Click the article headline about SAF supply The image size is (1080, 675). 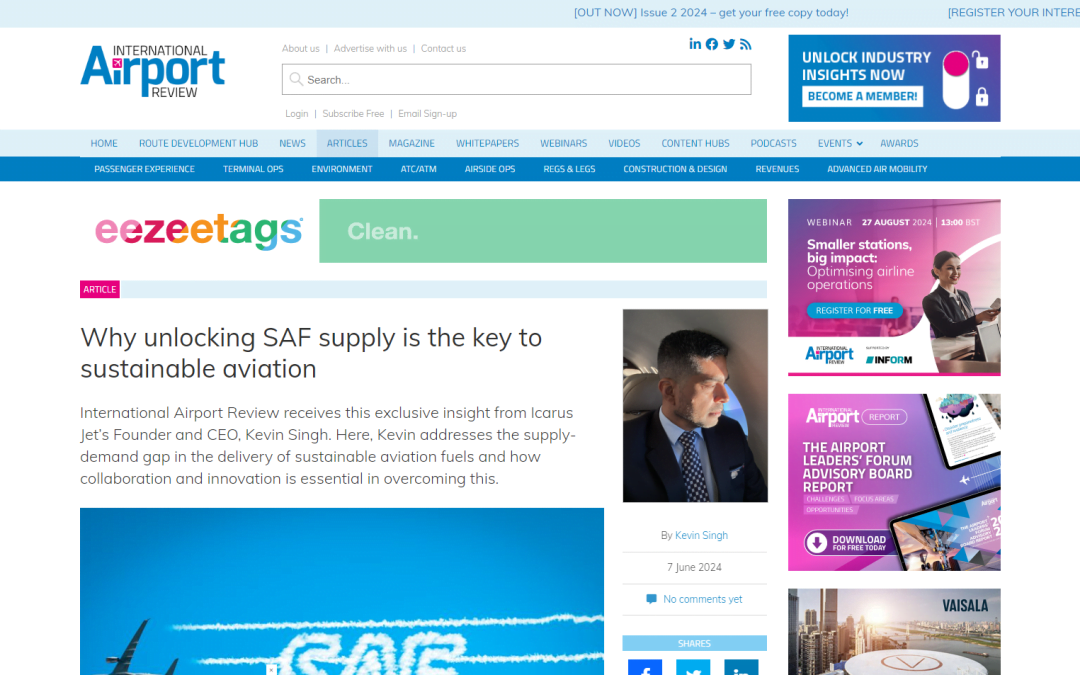[x=311, y=353]
